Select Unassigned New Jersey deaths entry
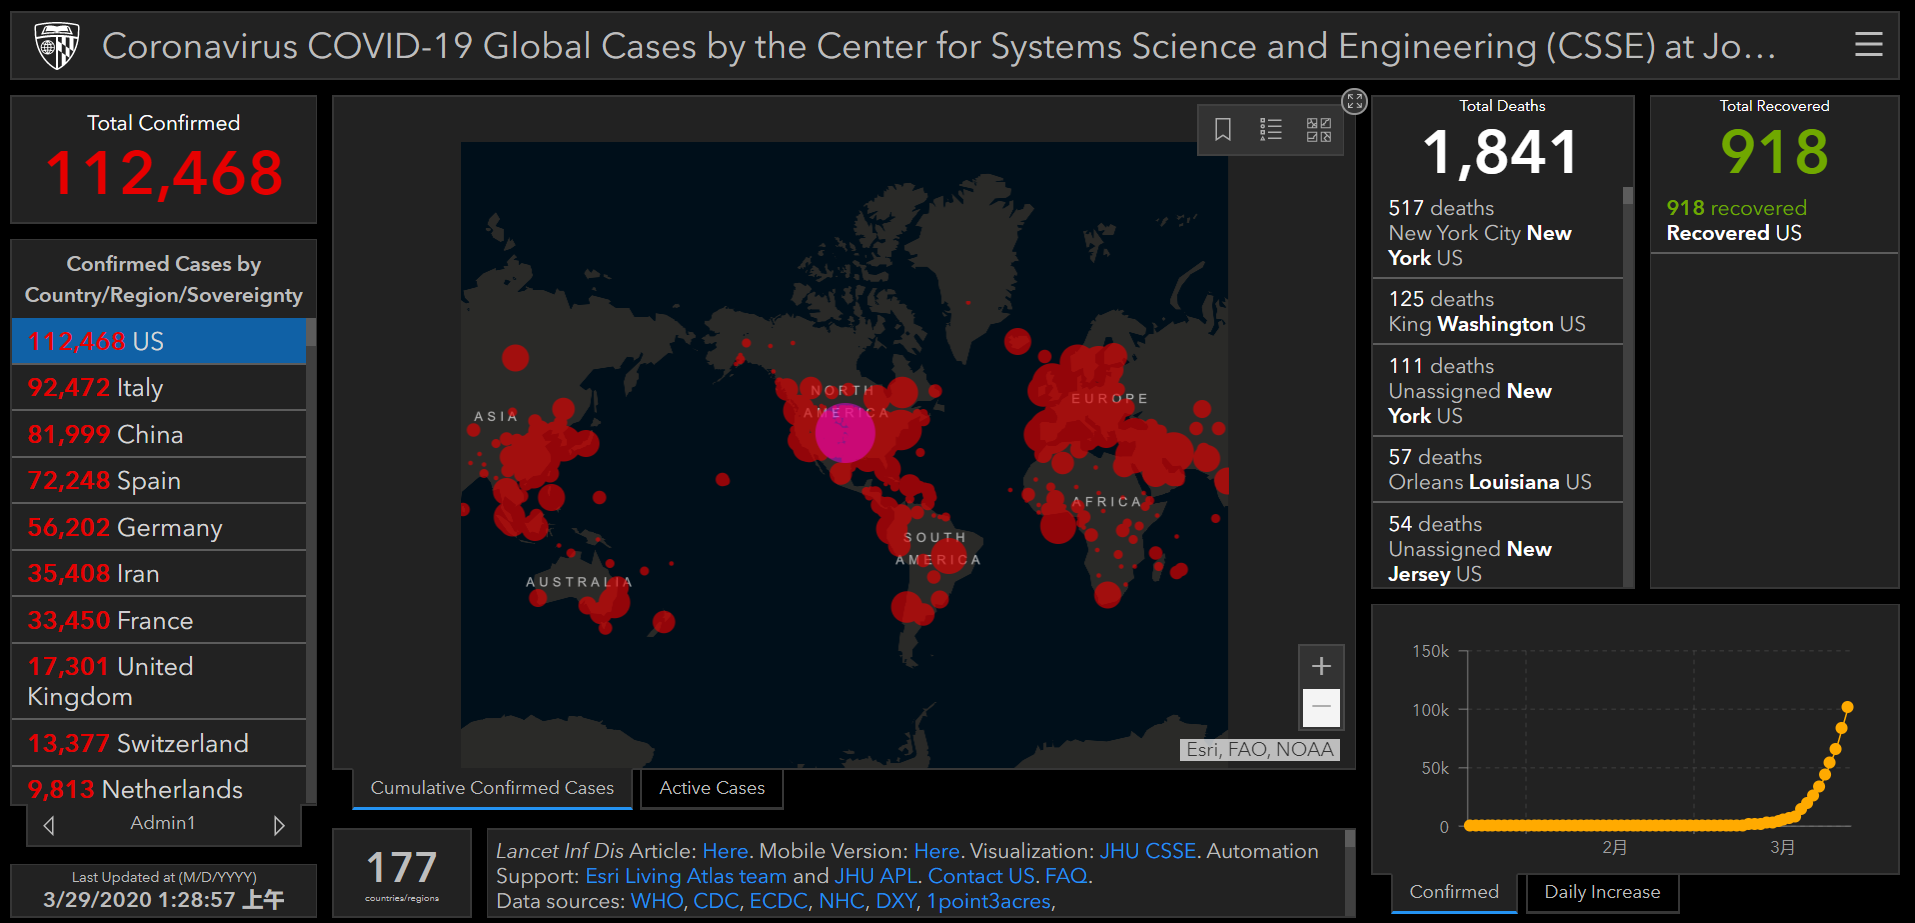The image size is (1915, 923). [1497, 546]
